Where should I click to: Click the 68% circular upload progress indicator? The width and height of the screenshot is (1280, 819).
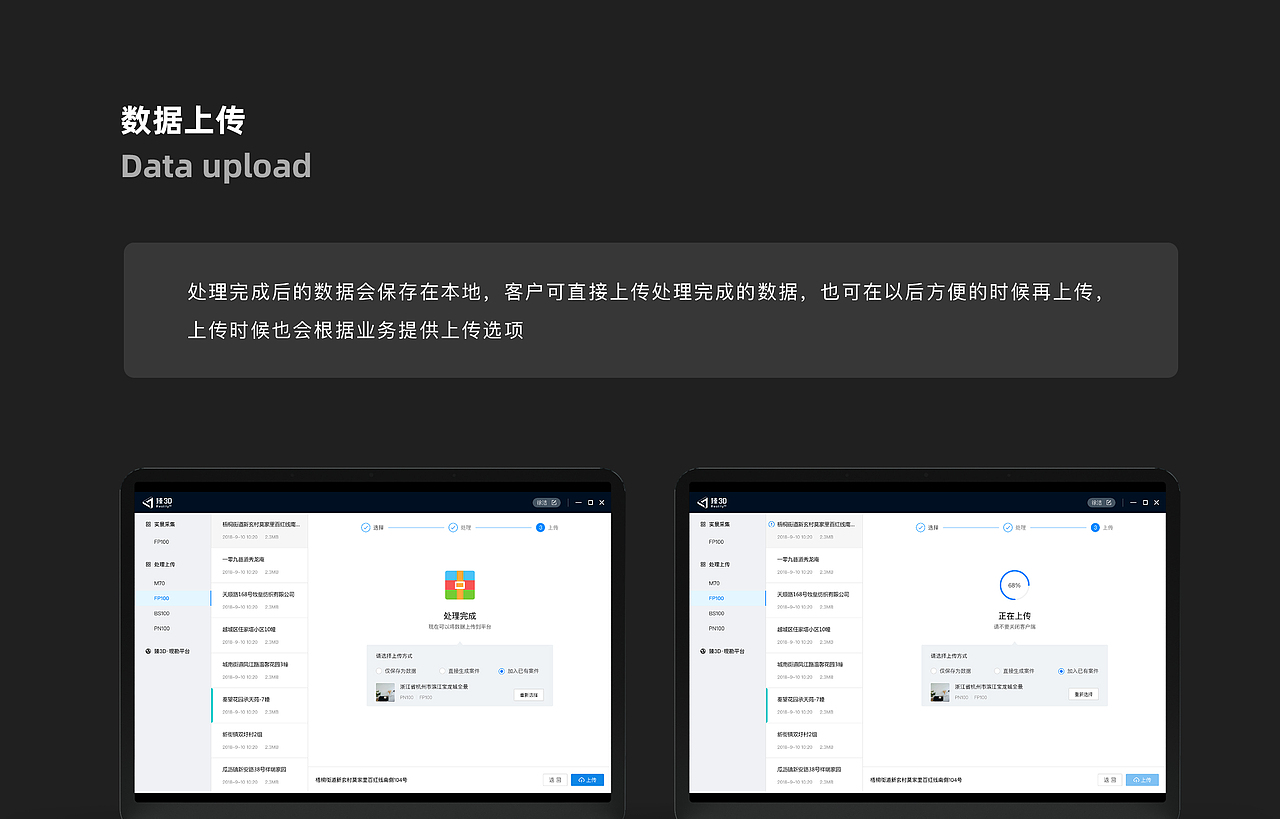click(1013, 585)
